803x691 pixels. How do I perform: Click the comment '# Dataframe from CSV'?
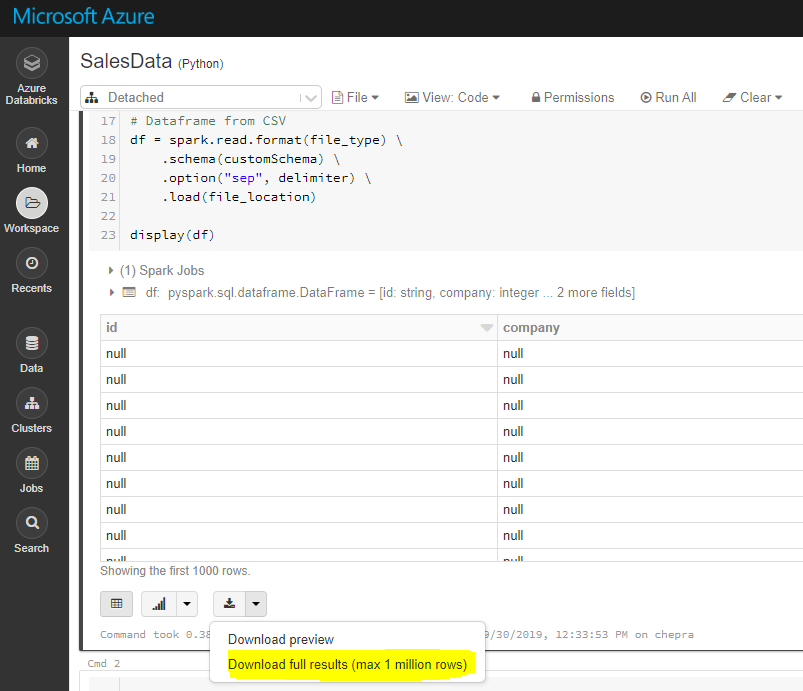coord(208,121)
